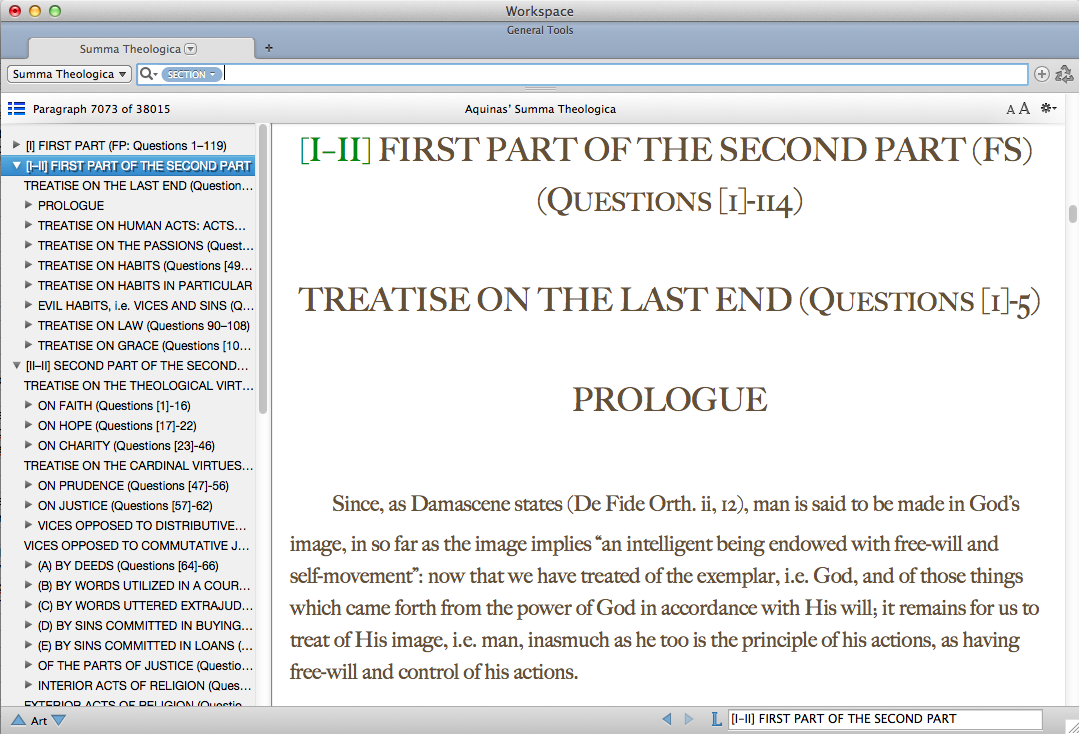Increase text size with large A
This screenshot has width=1079, height=734.
pyautogui.click(x=1024, y=108)
